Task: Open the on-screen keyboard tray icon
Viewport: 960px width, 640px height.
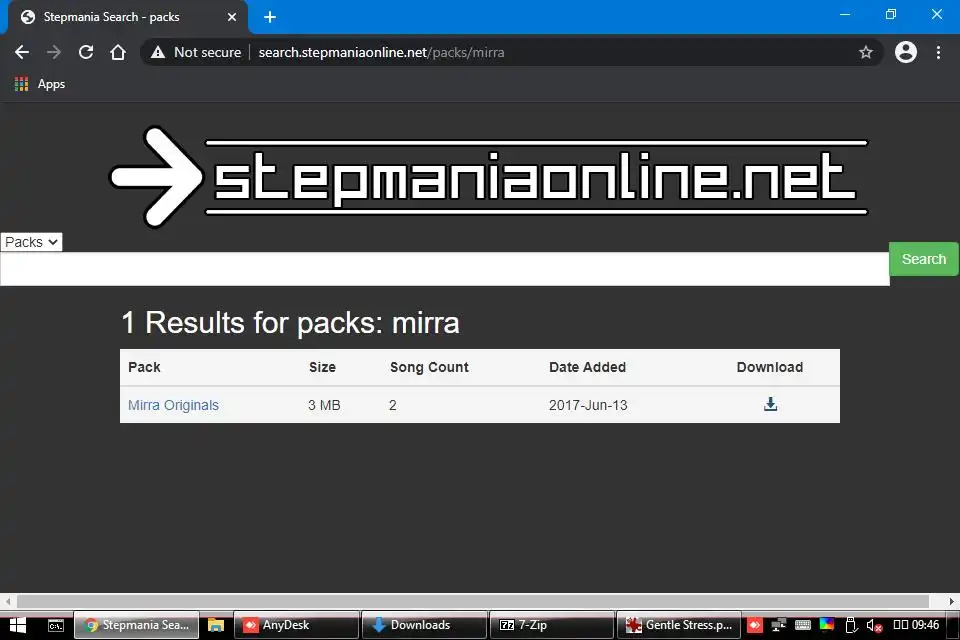Action: (x=803, y=625)
